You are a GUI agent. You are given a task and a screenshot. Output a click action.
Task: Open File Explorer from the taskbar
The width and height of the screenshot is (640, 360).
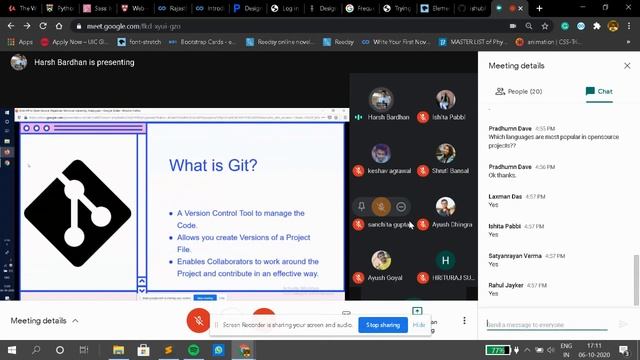click(118, 350)
